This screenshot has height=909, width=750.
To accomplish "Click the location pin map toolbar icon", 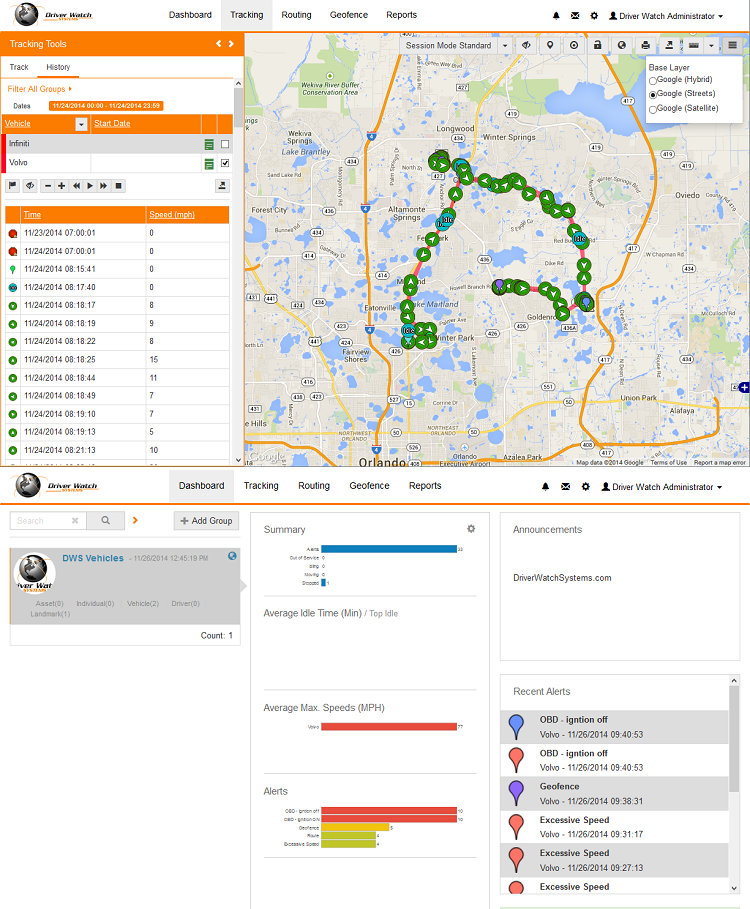I will tap(550, 45).
